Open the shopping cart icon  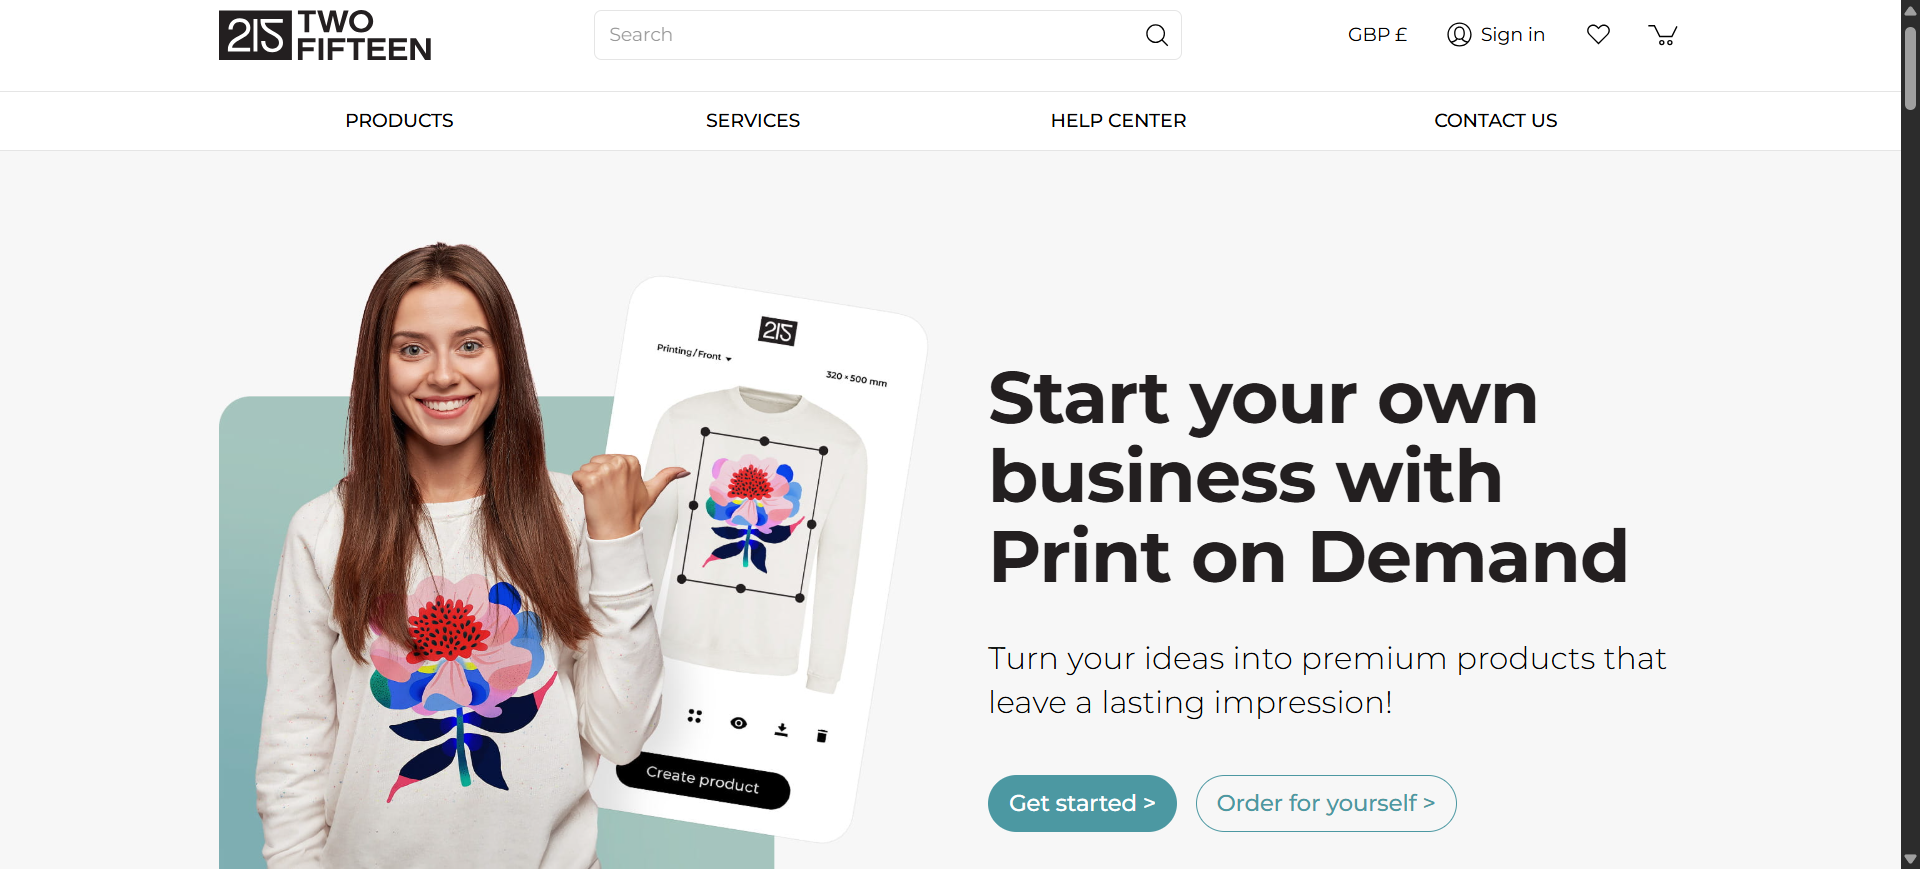coord(1662,35)
